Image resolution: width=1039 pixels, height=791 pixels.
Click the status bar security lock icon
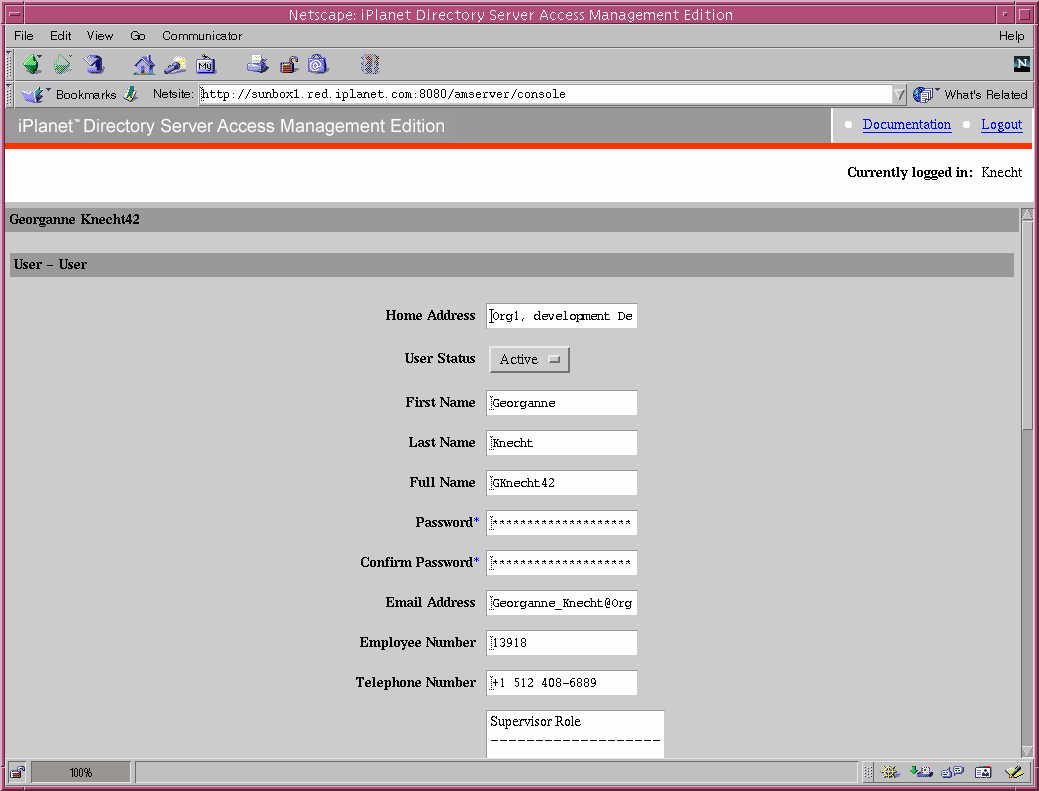17,772
